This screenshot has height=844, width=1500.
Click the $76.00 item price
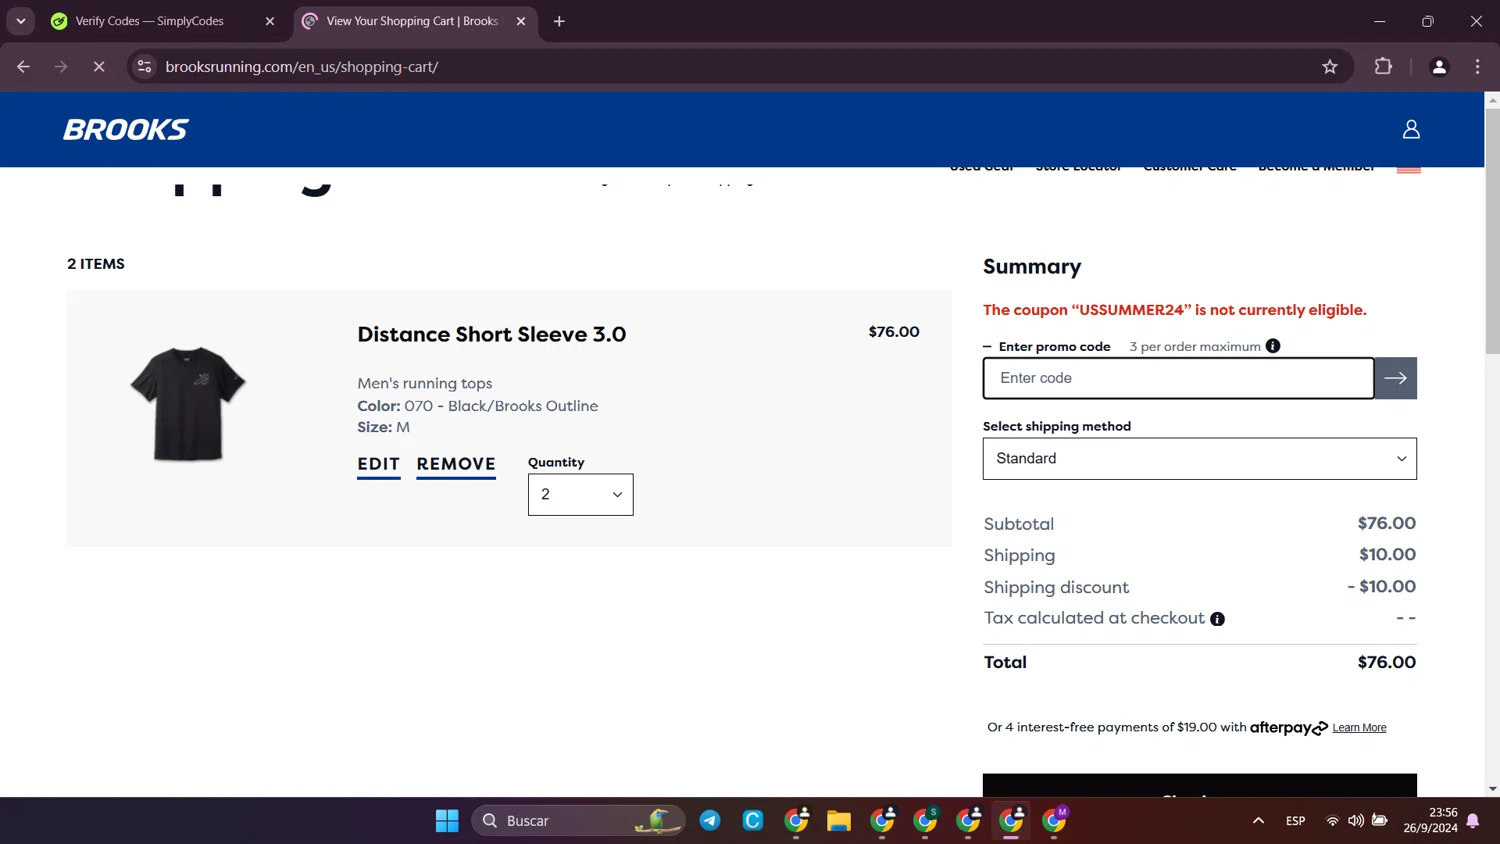pos(894,332)
